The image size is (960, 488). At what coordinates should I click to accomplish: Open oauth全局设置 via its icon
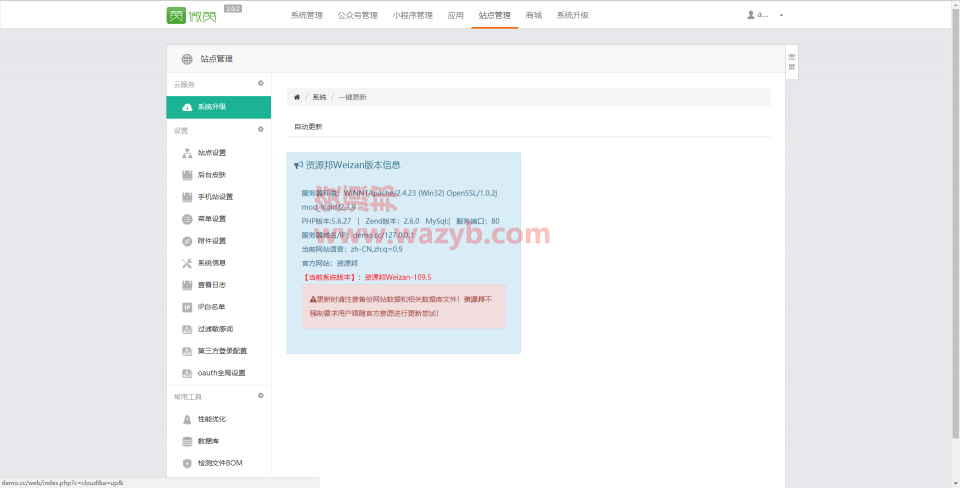(187, 374)
